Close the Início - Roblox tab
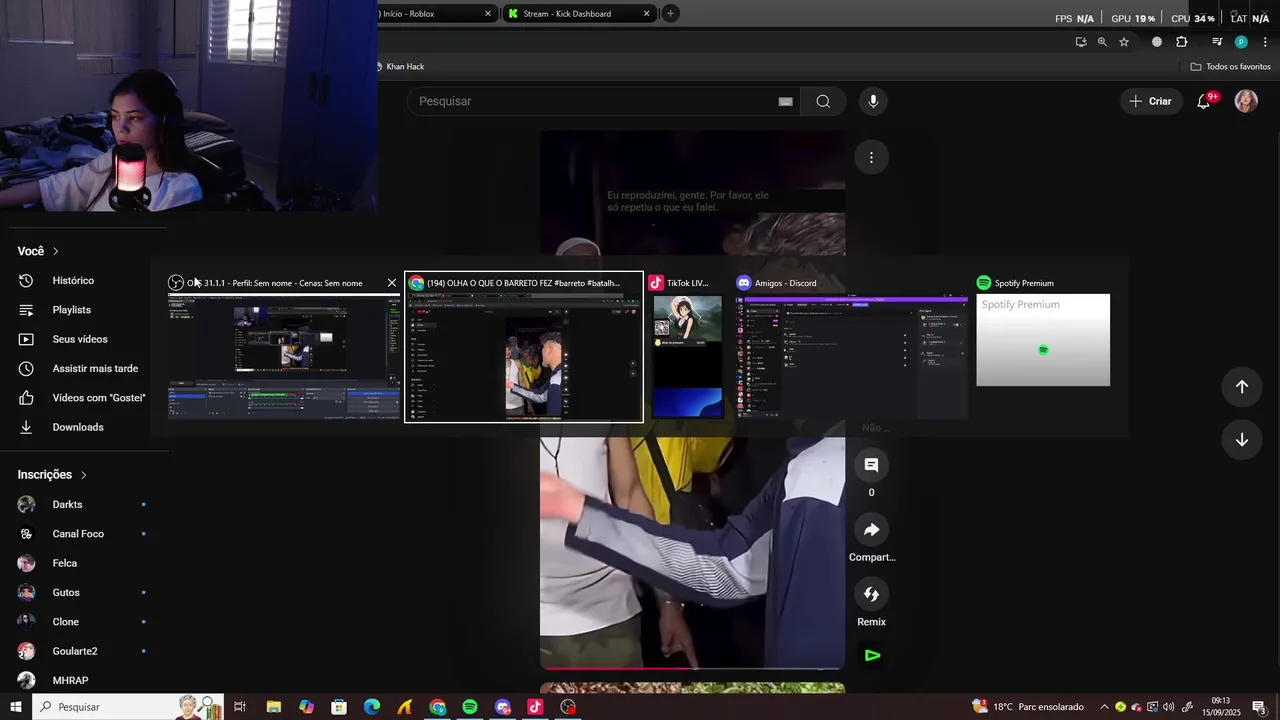 [488, 14]
